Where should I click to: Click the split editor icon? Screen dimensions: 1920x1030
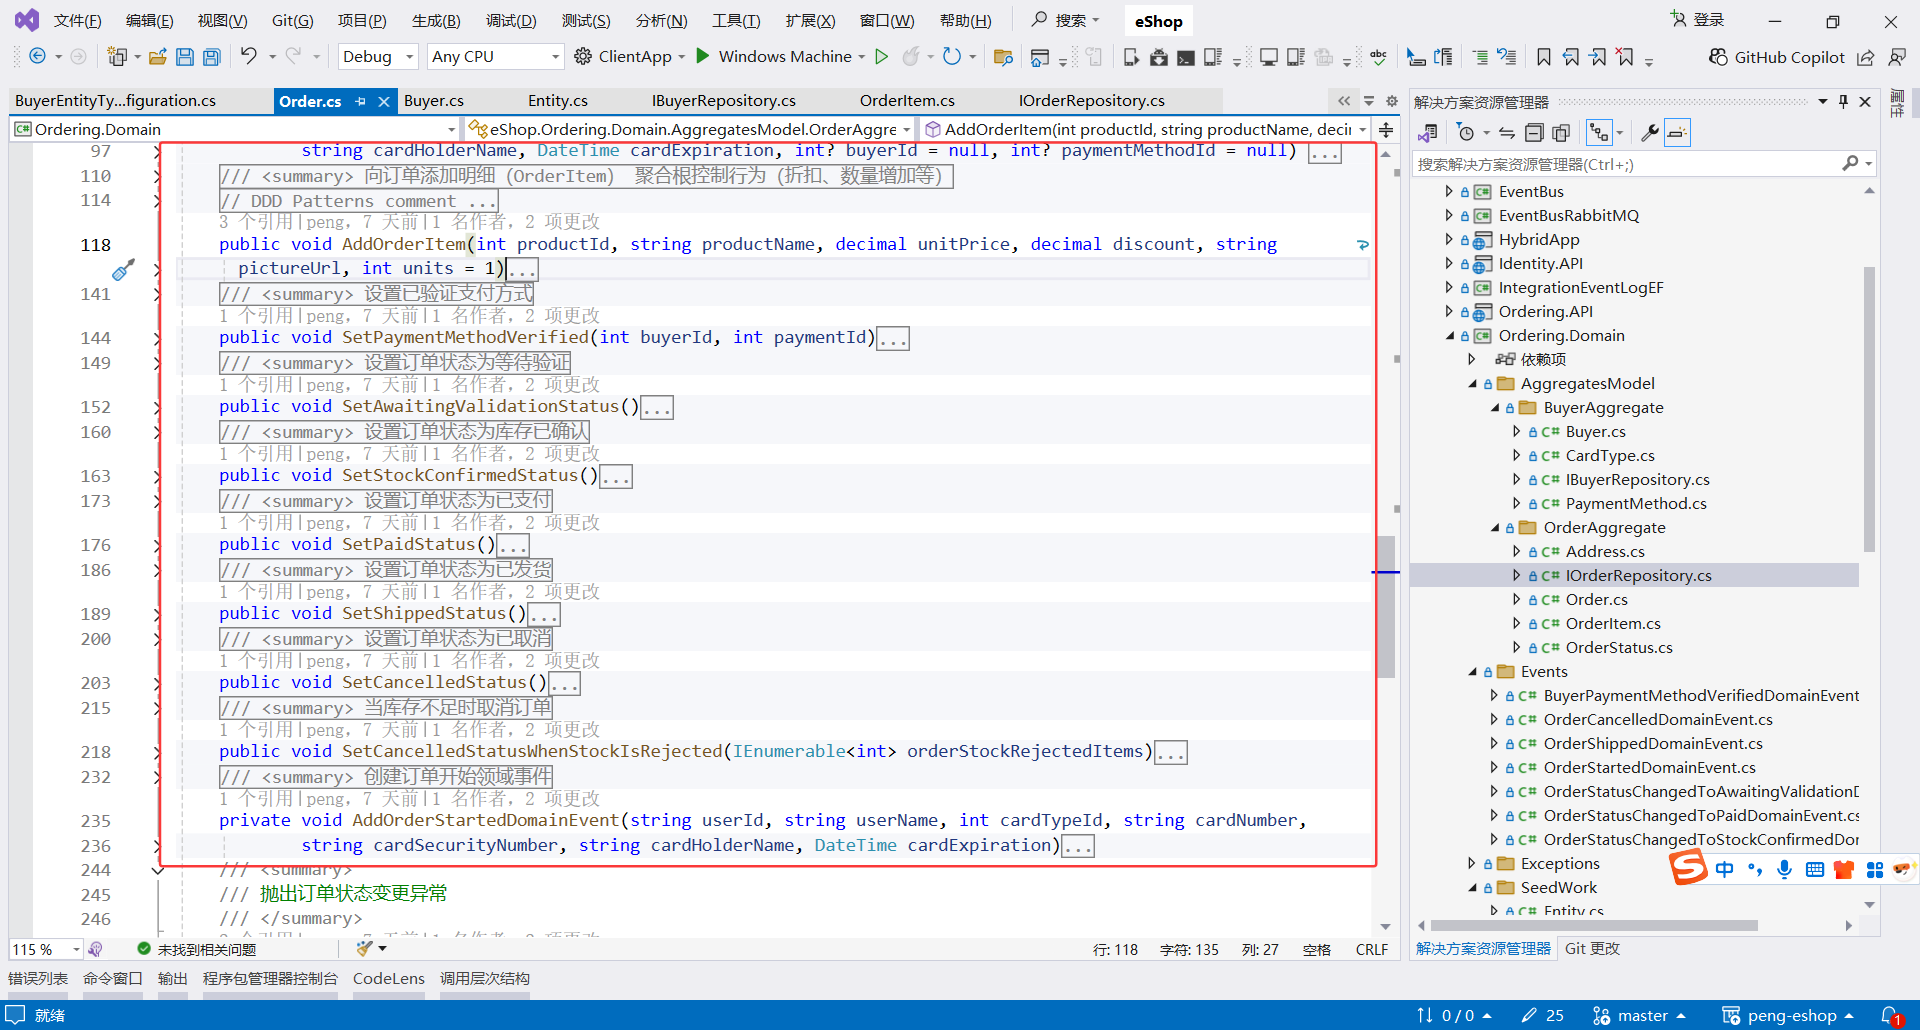1386,129
